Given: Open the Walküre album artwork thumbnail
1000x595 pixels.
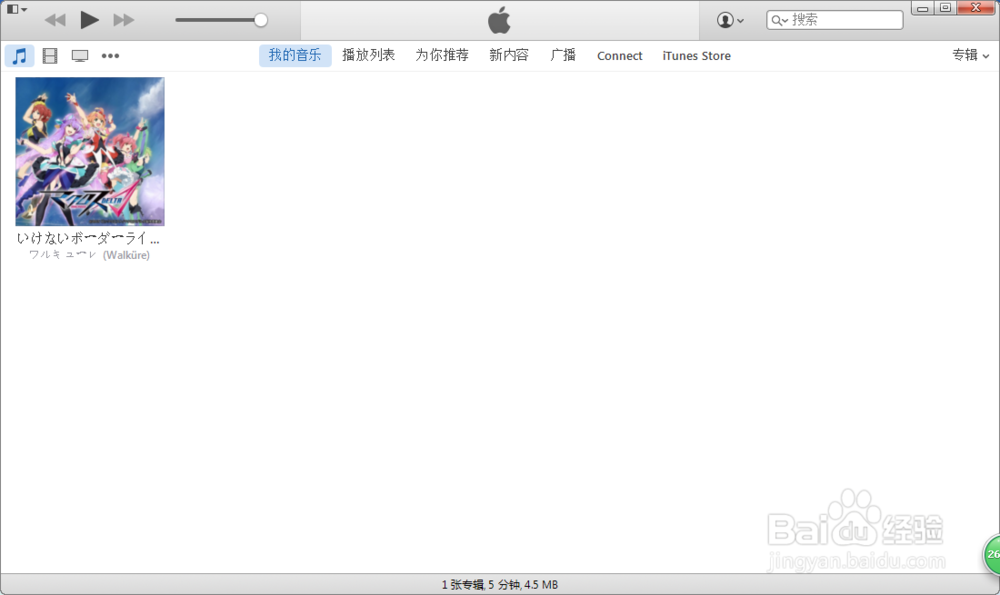Looking at the screenshot, I should 89,151.
